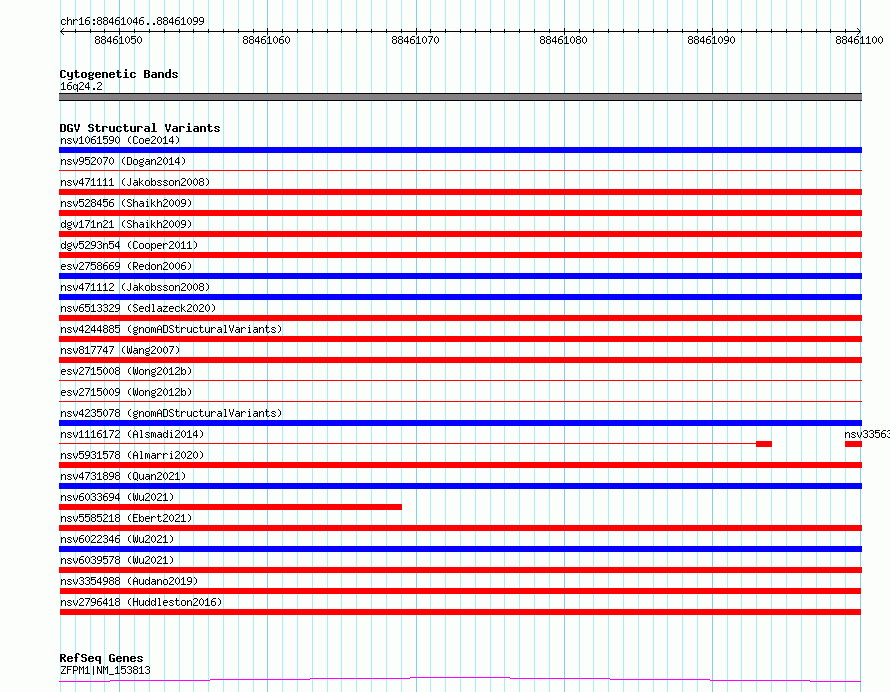Image resolution: width=890 pixels, height=692 pixels.
Task: Click the blue bar under nsv1061590
Action: (460, 150)
